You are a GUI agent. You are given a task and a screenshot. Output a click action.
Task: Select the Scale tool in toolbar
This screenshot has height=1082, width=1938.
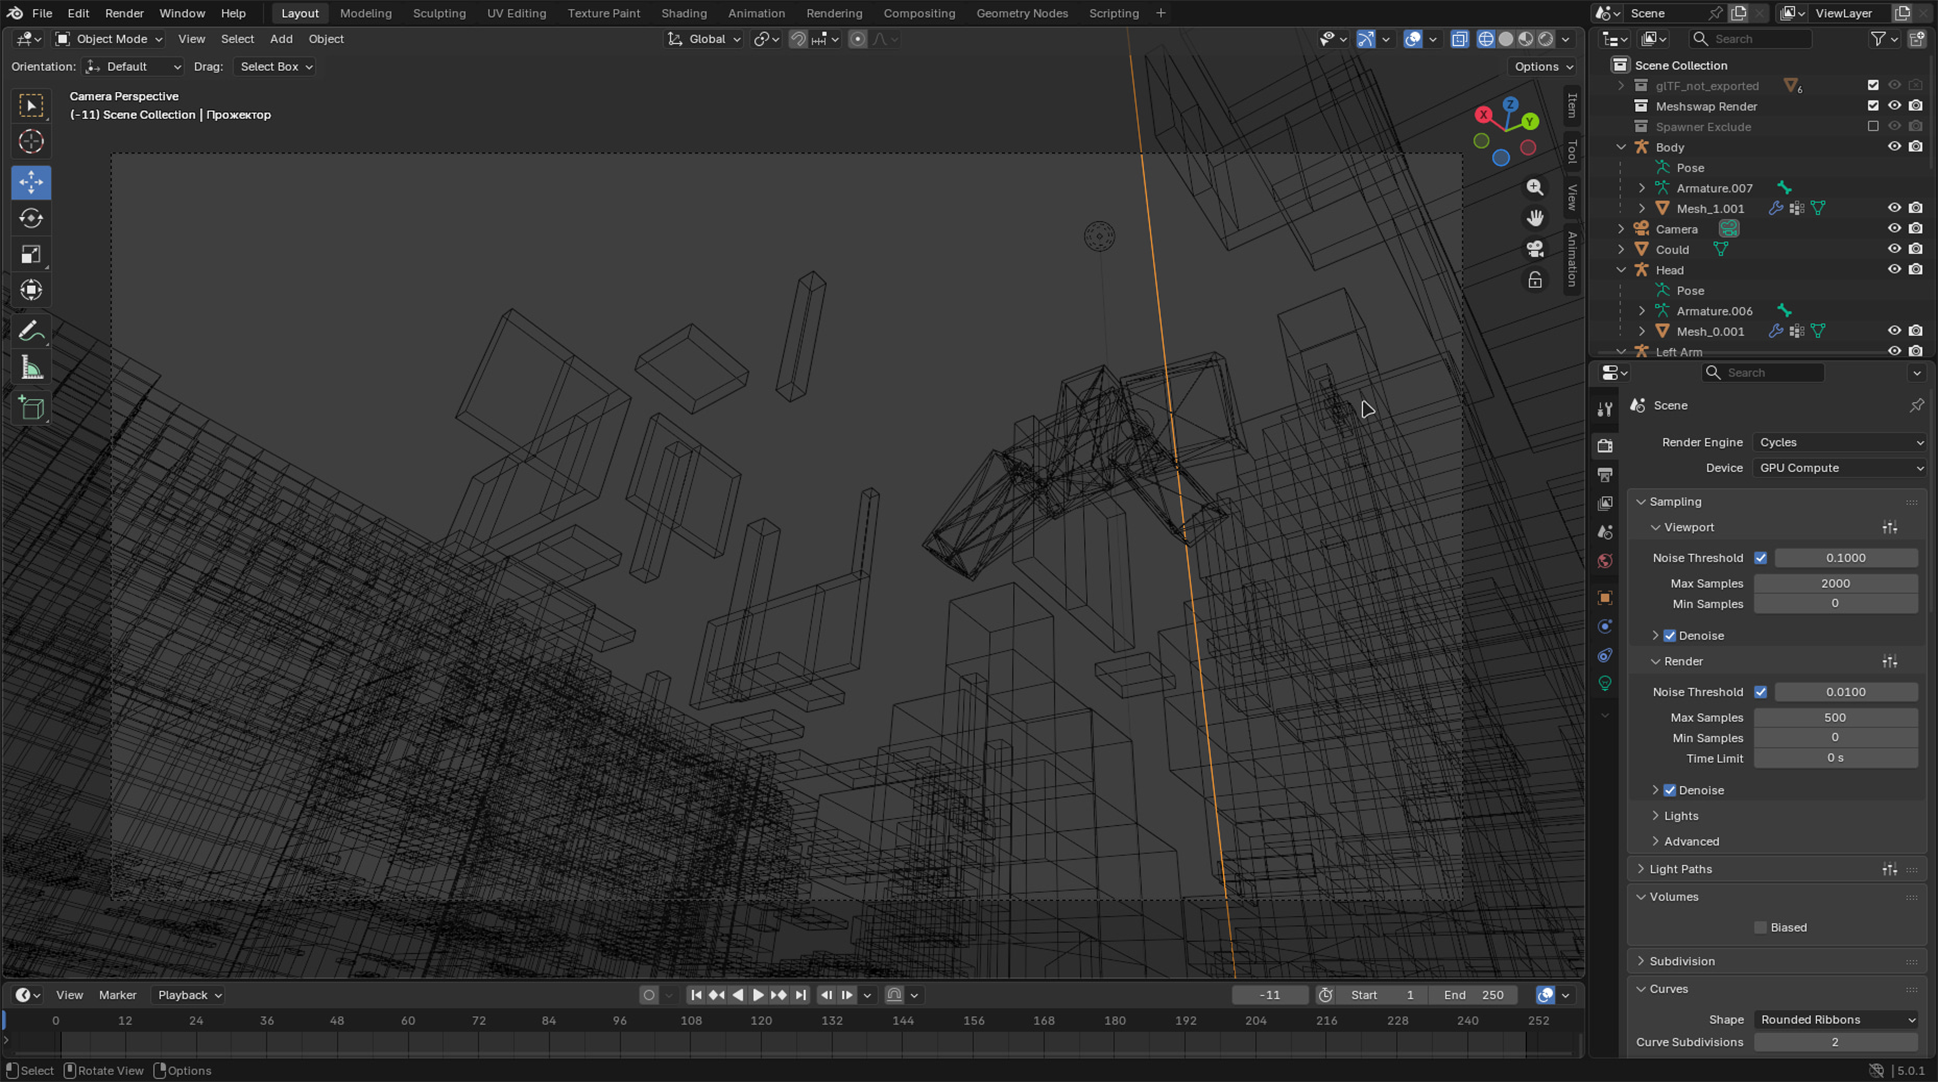[x=31, y=254]
